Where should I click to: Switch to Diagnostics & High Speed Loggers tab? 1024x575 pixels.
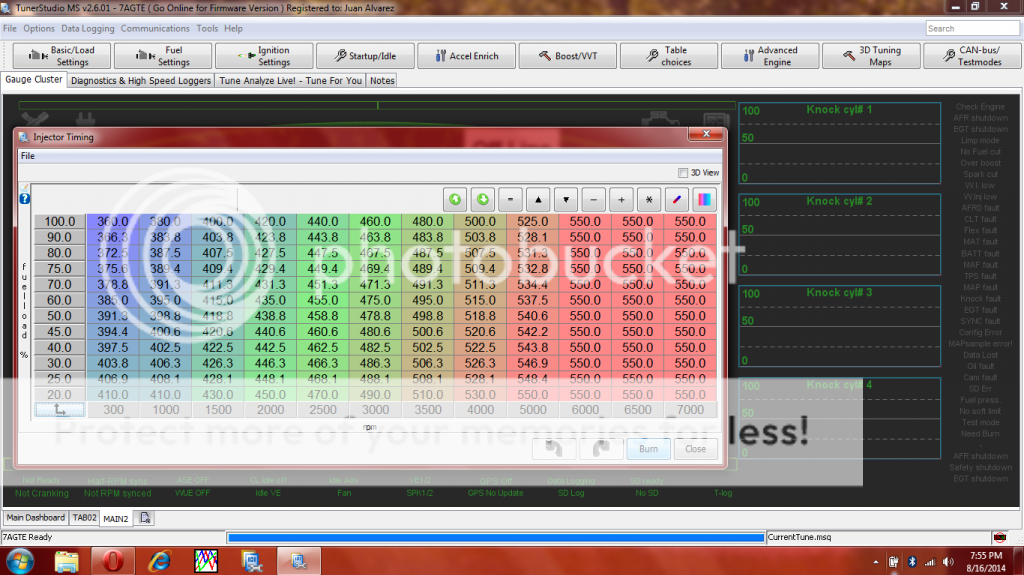point(141,80)
